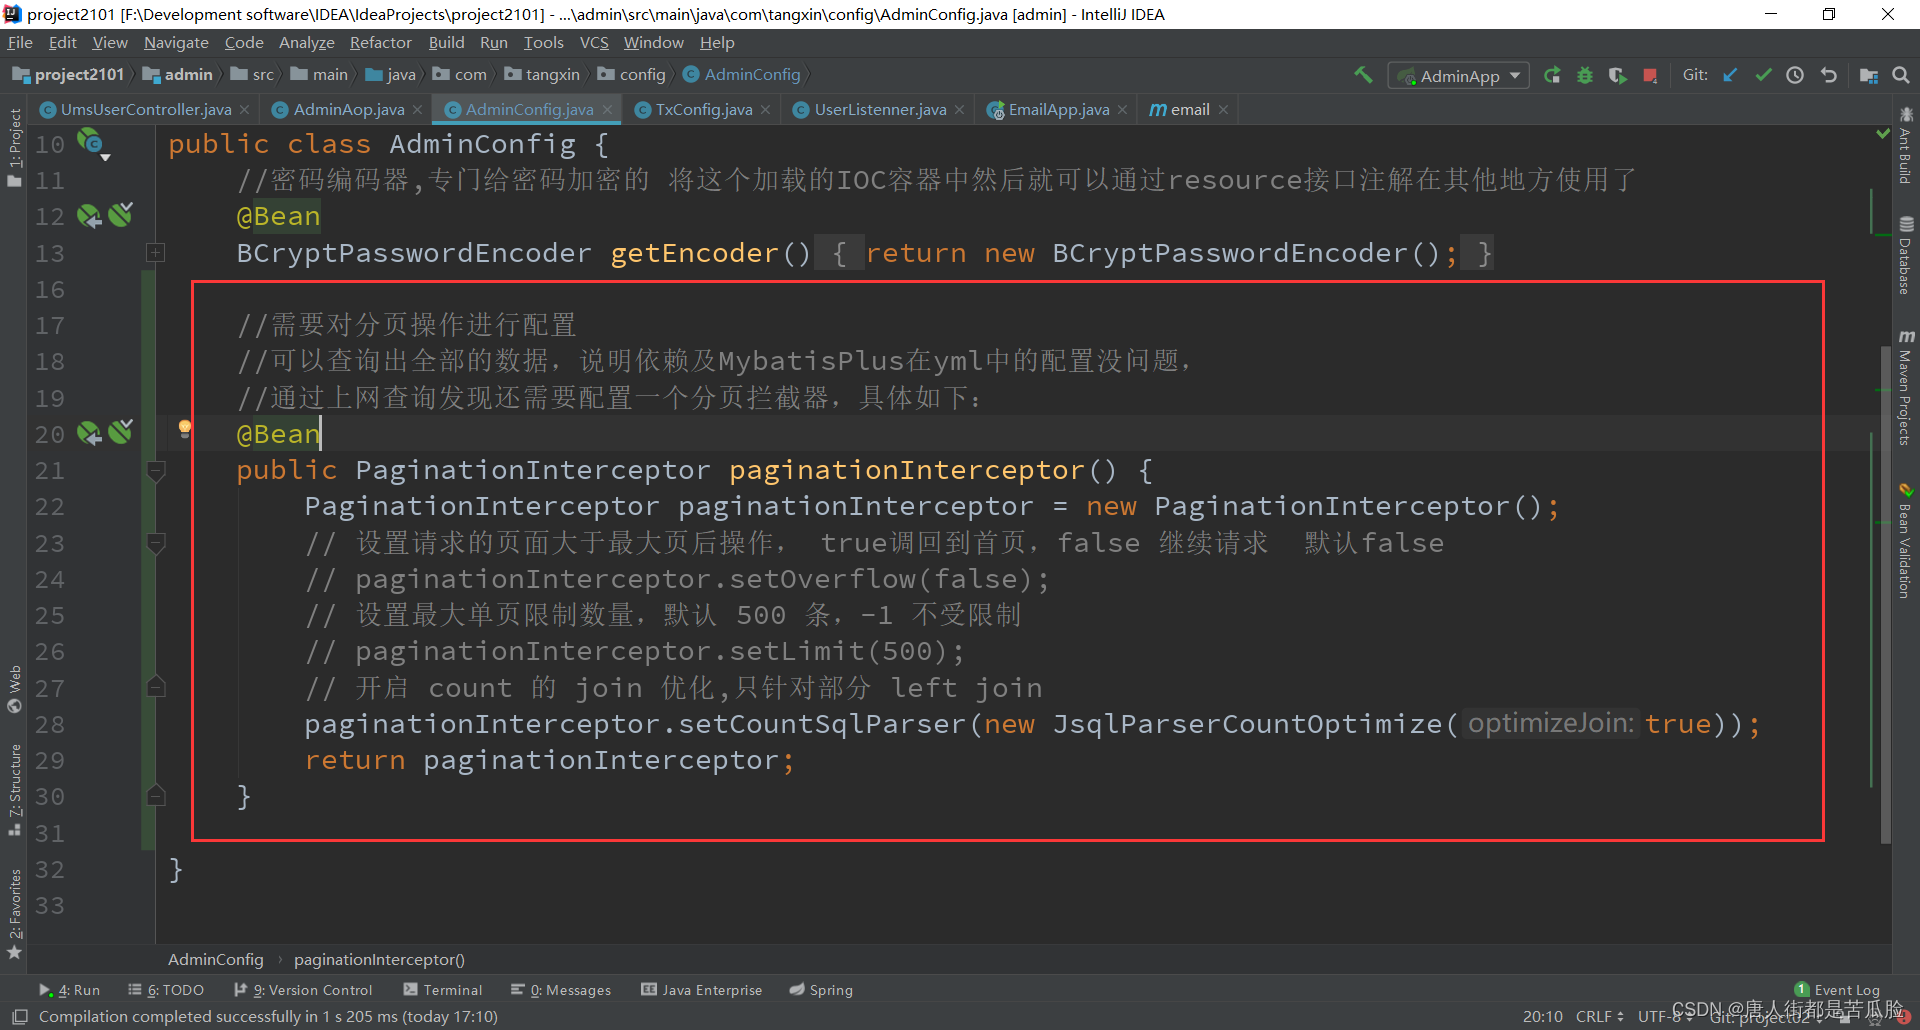This screenshot has width=1920, height=1030.
Task: Click AdminConfig class breadcrumb in nav bar
Action: 742,75
